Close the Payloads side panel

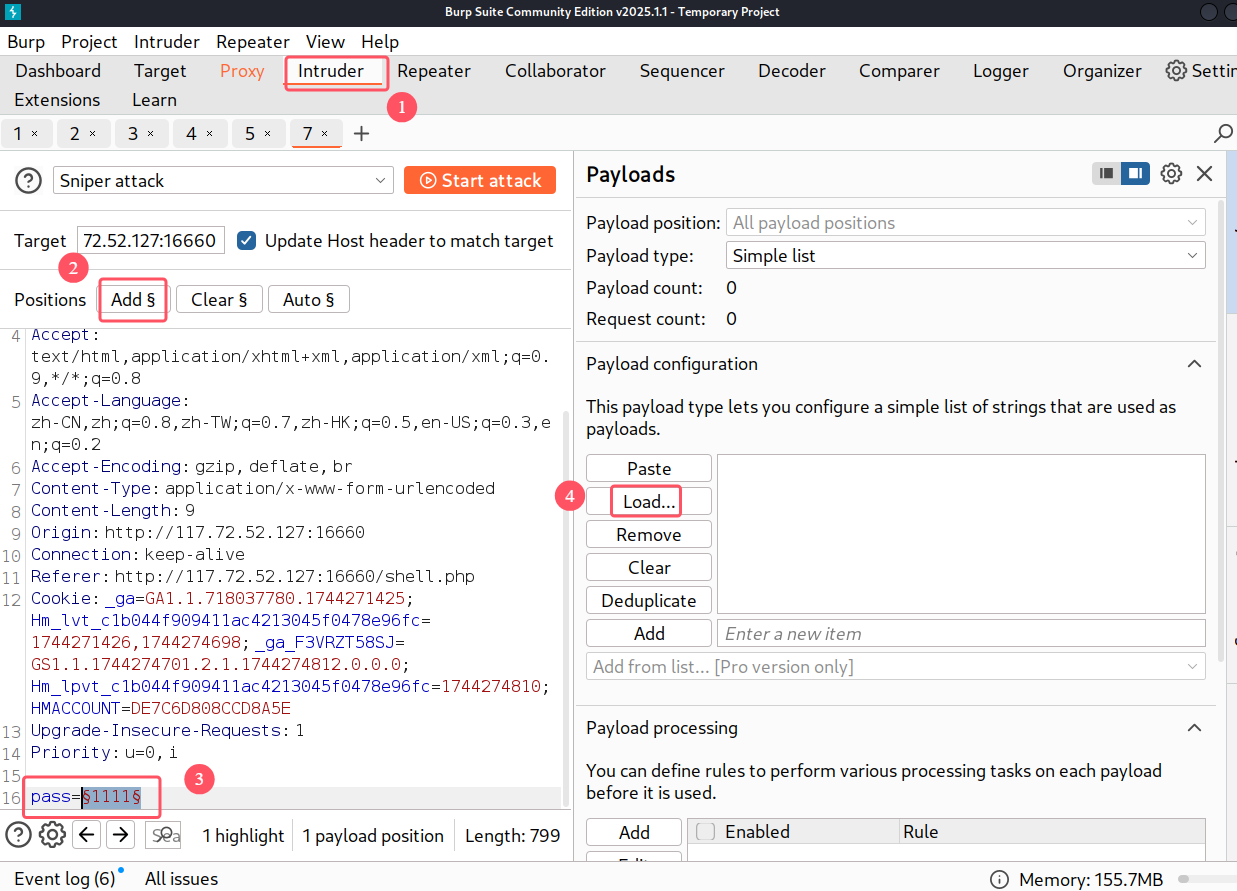tap(1204, 174)
